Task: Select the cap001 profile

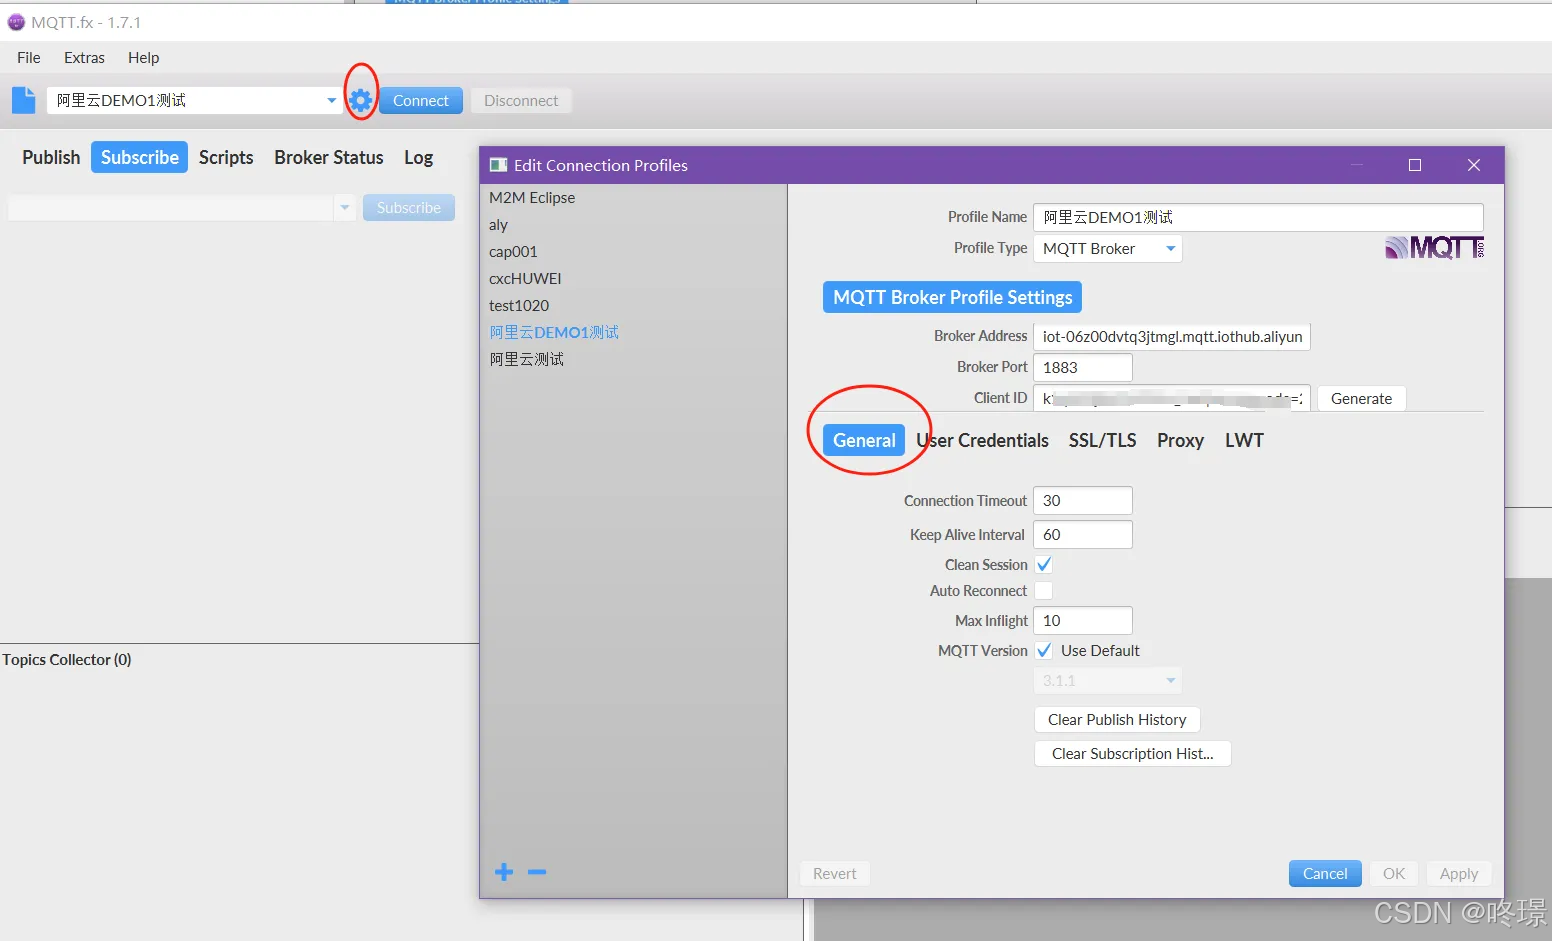Action: pyautogui.click(x=513, y=252)
